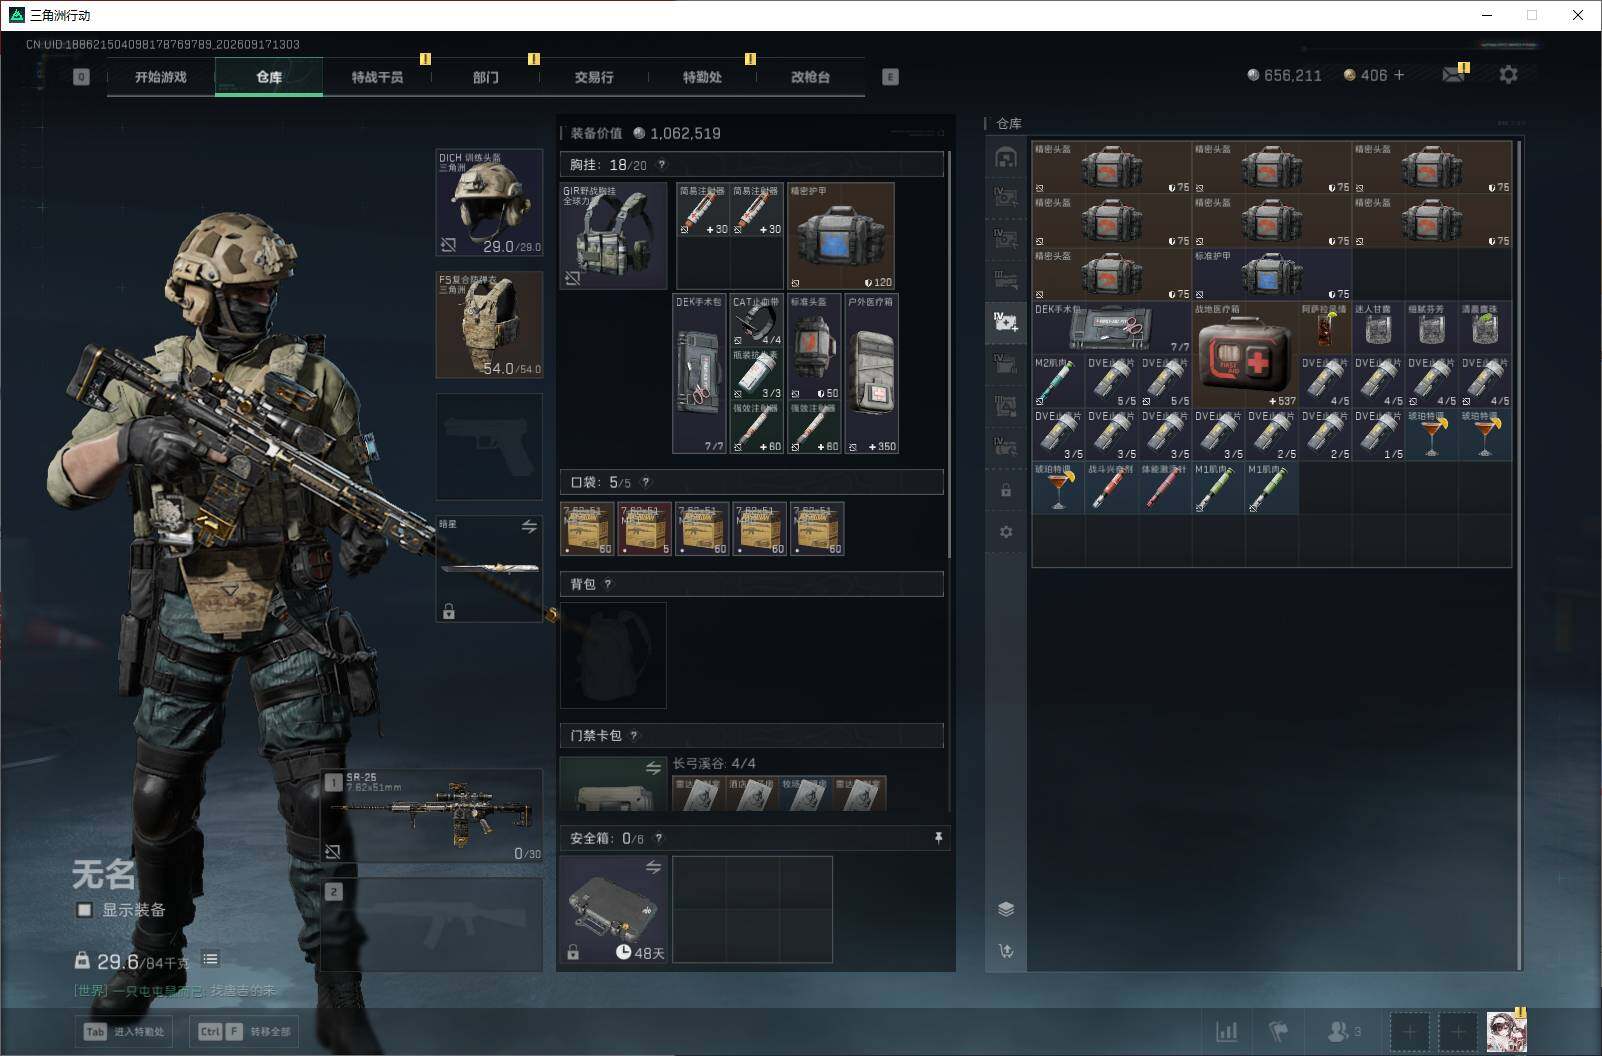This screenshot has width=1602, height=1056.
Task: Select the 户外医疗箱 item in chest rig
Action: coord(872,374)
